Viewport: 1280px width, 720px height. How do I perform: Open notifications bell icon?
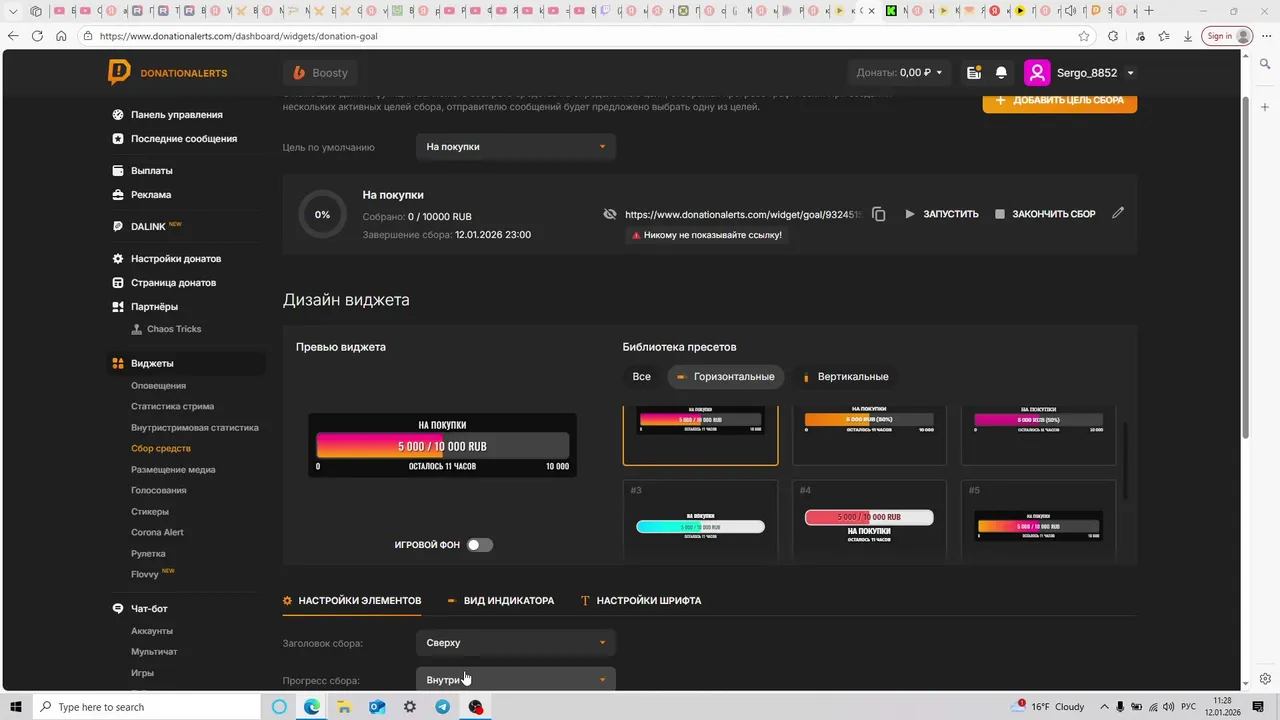point(1001,73)
